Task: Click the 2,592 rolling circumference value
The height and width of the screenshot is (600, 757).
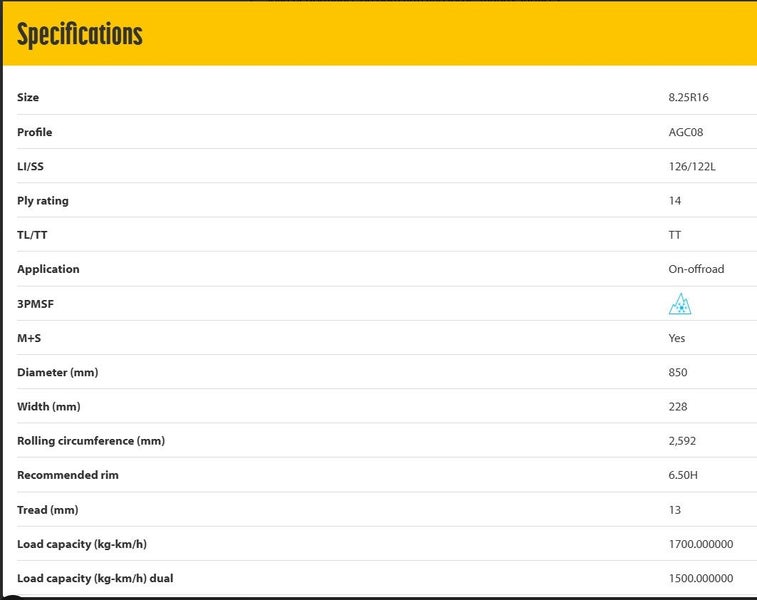Action: tap(682, 441)
